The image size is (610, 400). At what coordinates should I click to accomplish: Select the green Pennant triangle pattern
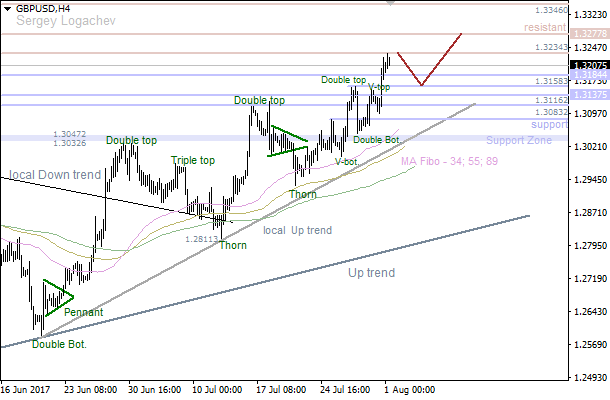55,296
